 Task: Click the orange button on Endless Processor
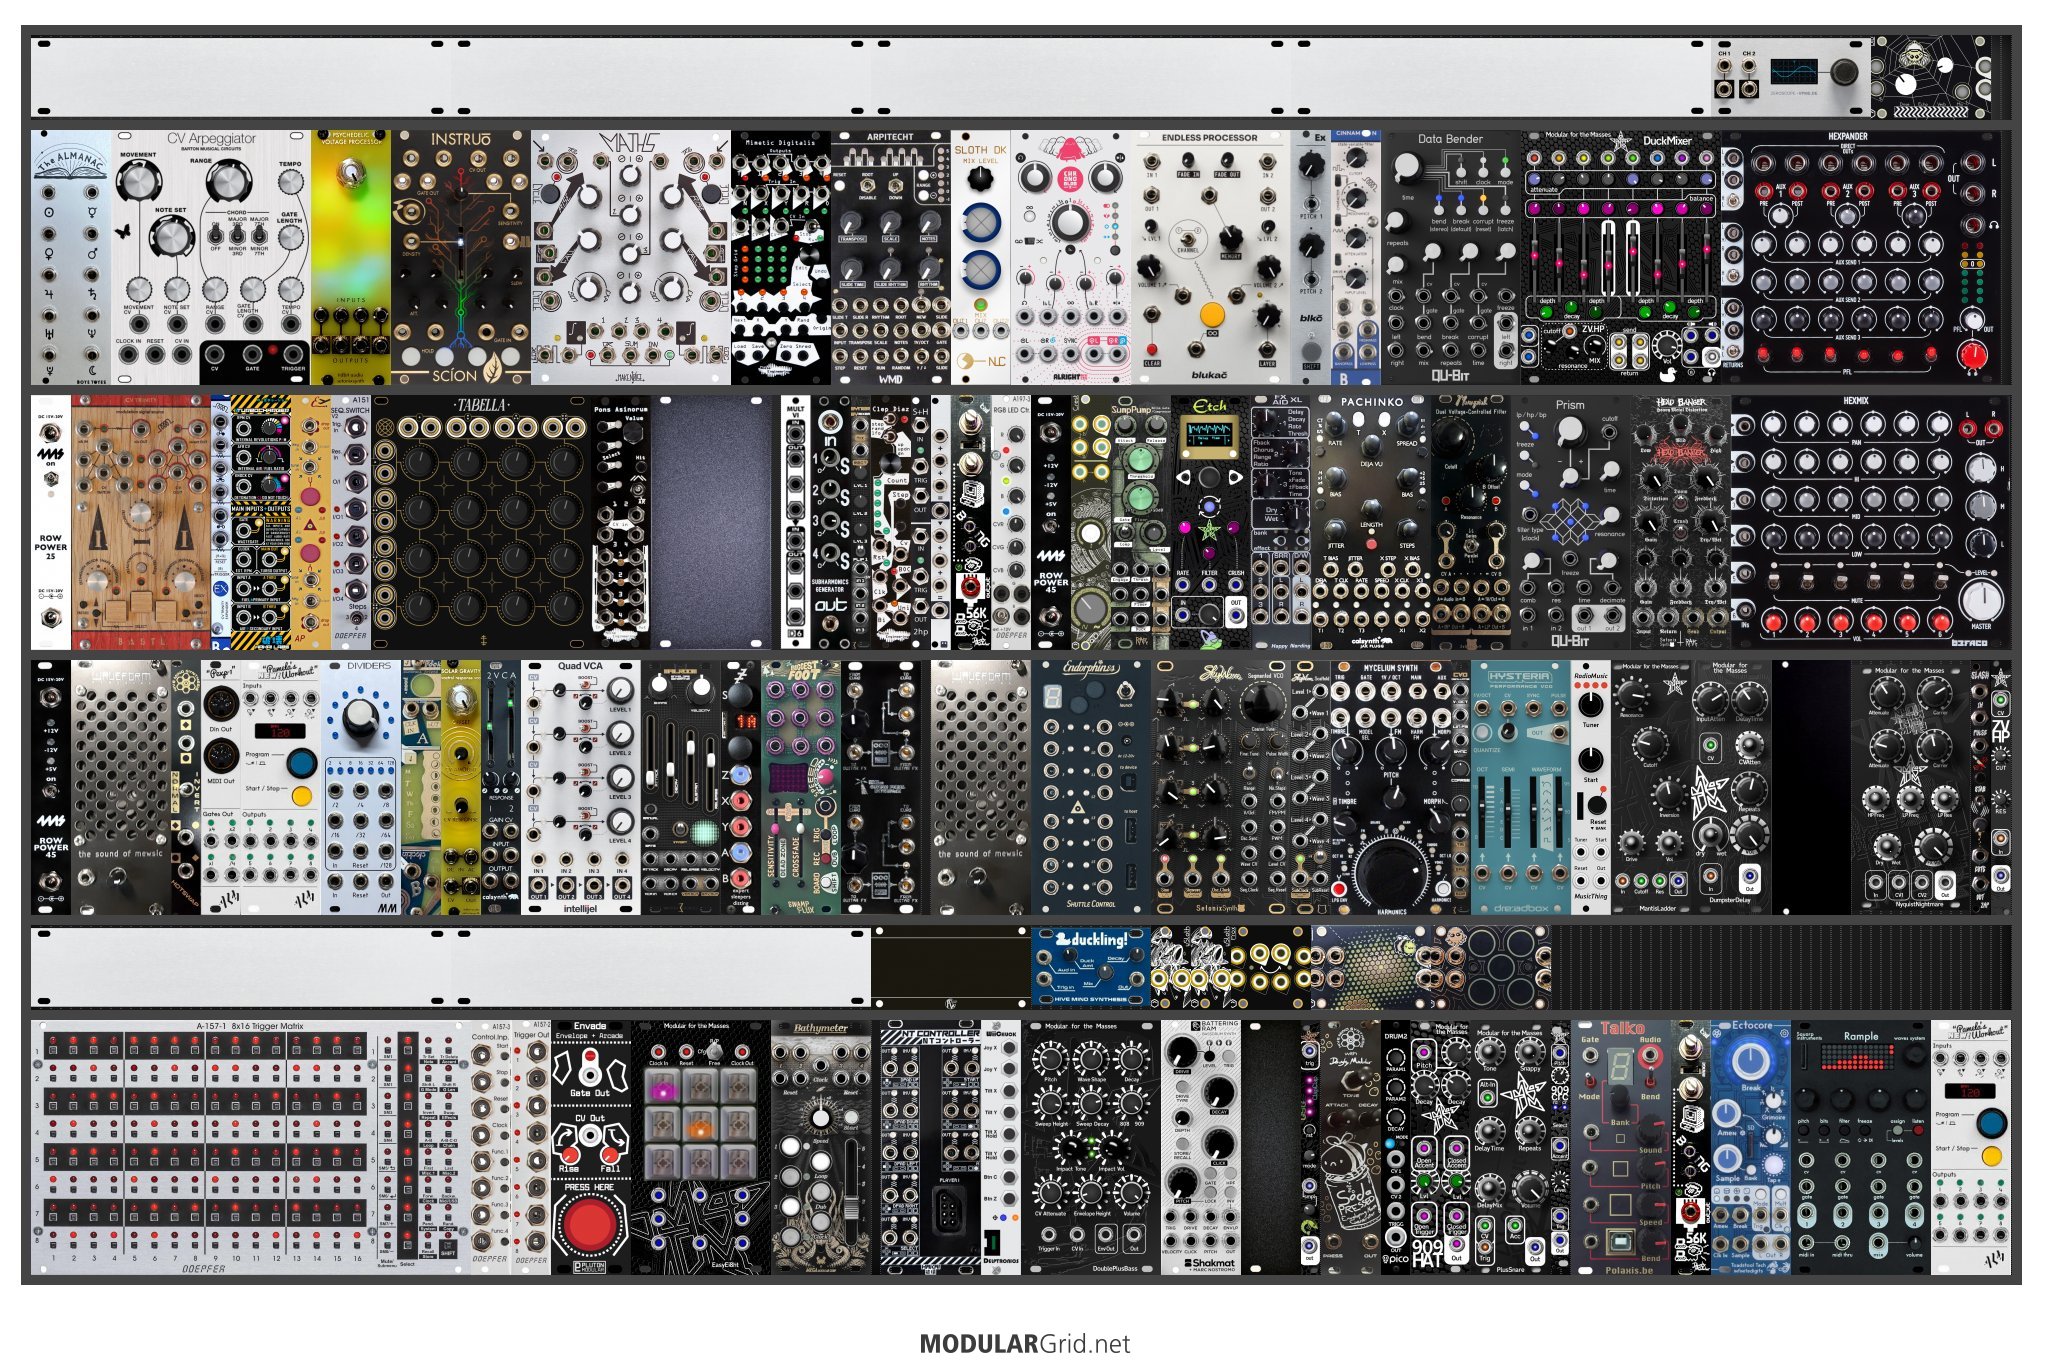tap(1211, 315)
